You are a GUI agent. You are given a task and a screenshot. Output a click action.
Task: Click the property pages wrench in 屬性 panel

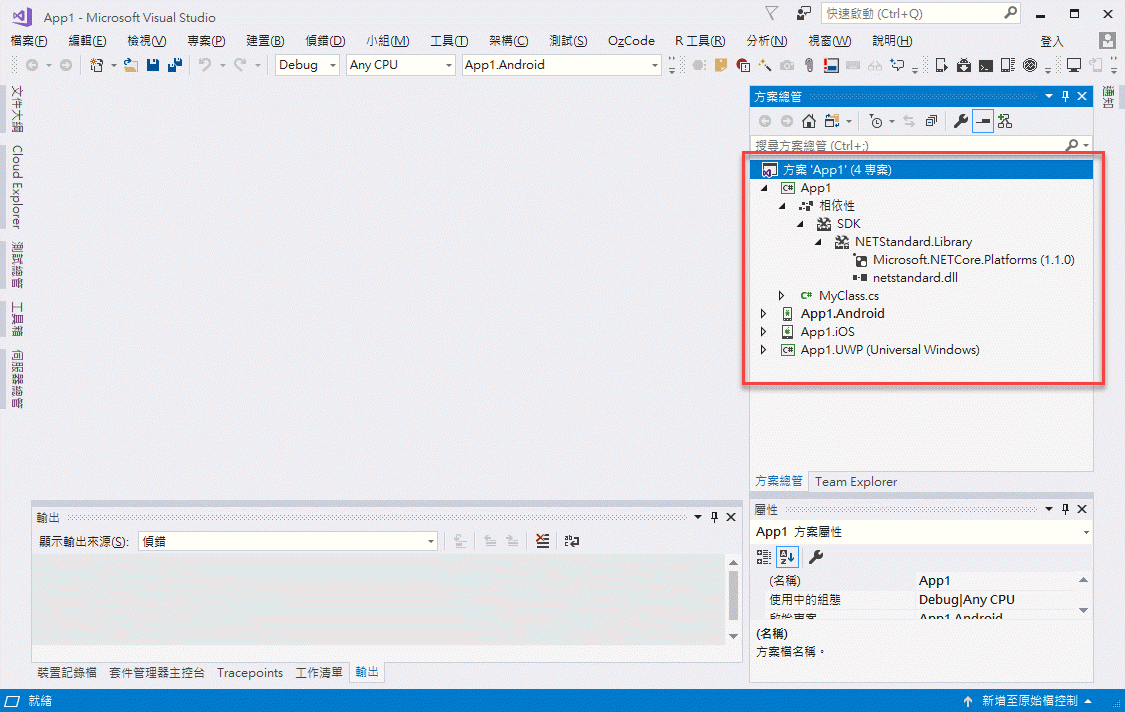tap(816, 557)
